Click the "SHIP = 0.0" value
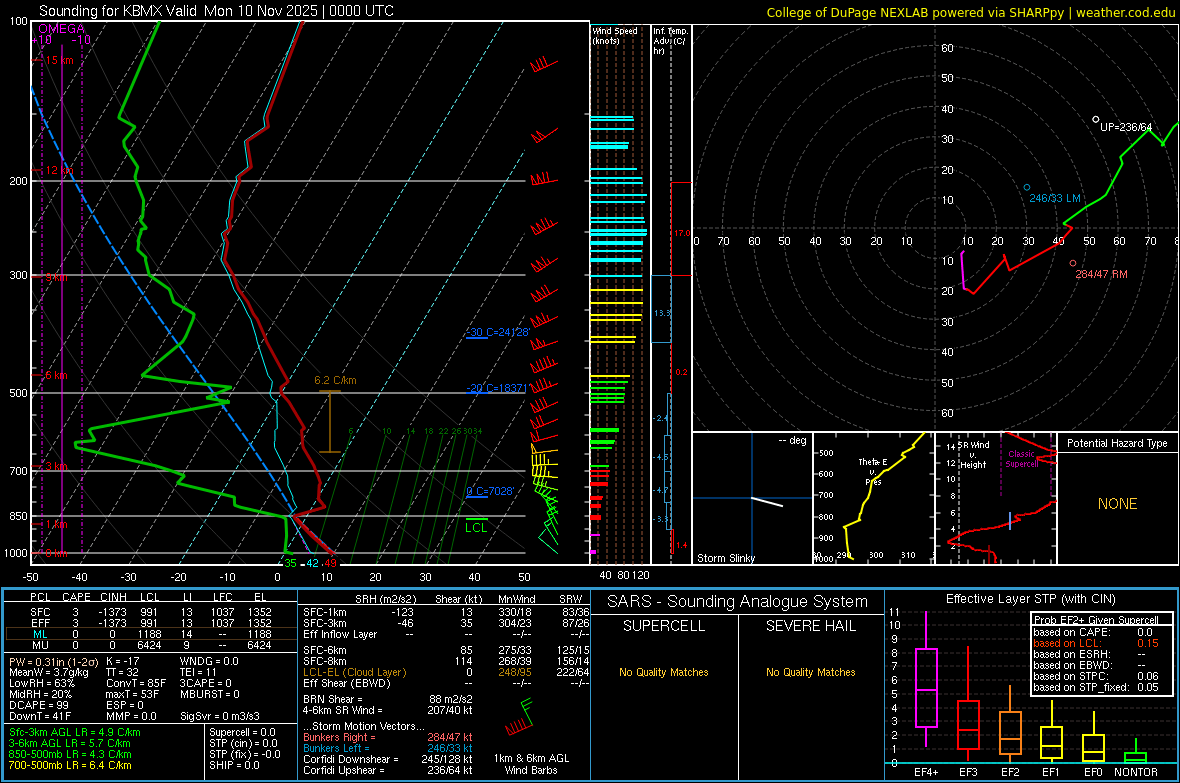The height and width of the screenshot is (783, 1180). coord(234,765)
